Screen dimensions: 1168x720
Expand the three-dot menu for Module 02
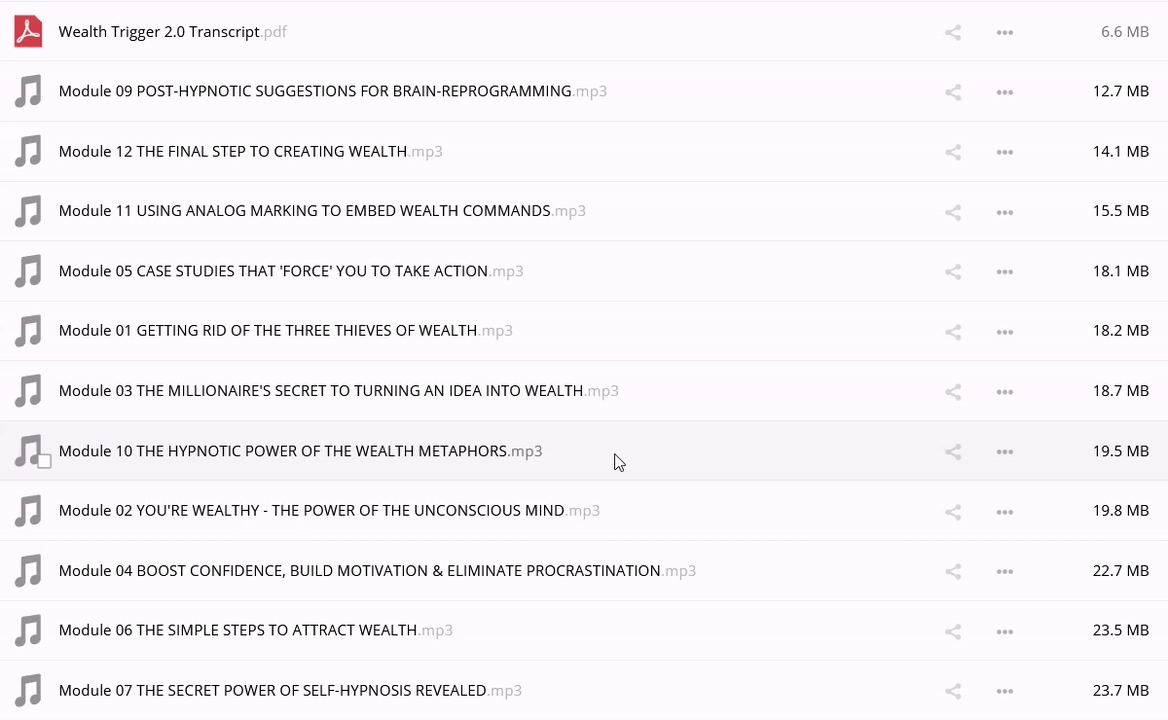click(x=1005, y=512)
